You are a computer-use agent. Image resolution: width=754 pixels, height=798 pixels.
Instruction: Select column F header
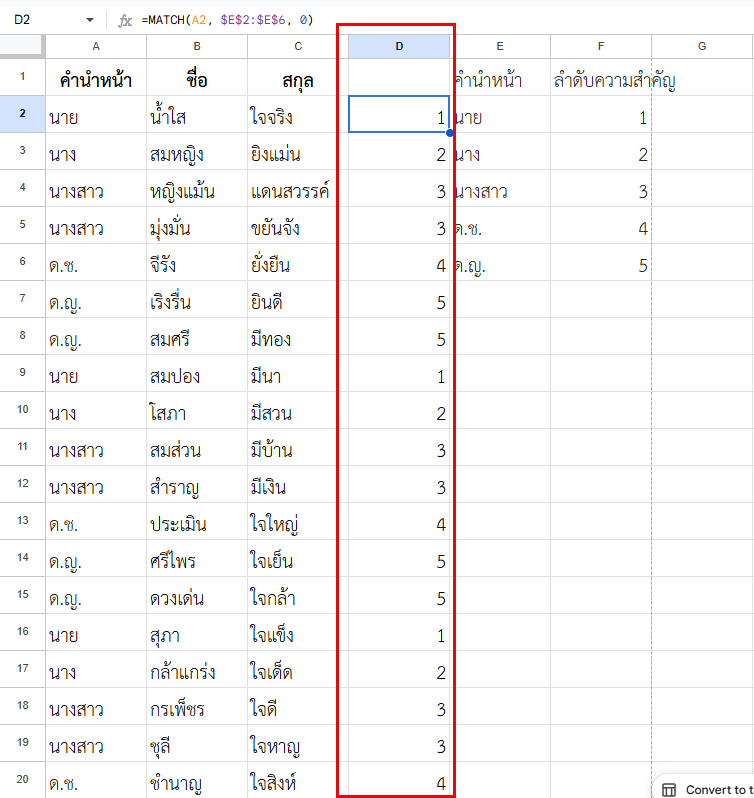click(601, 46)
